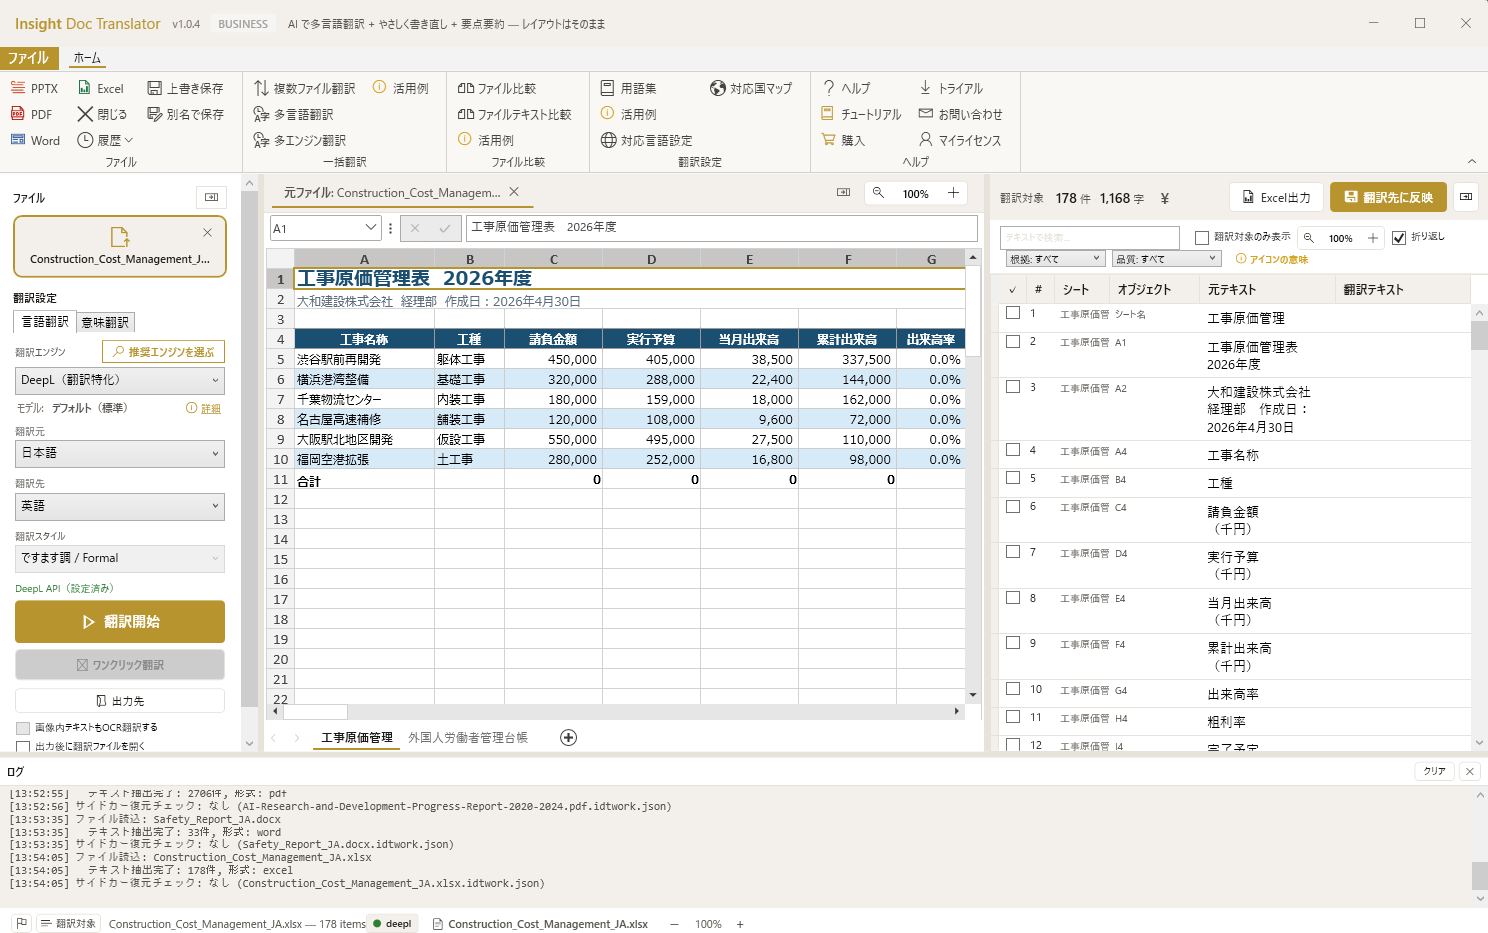The width and height of the screenshot is (1488, 933).
Task: Toggle 折り返し wrap checkbox
Action: click(x=1399, y=237)
